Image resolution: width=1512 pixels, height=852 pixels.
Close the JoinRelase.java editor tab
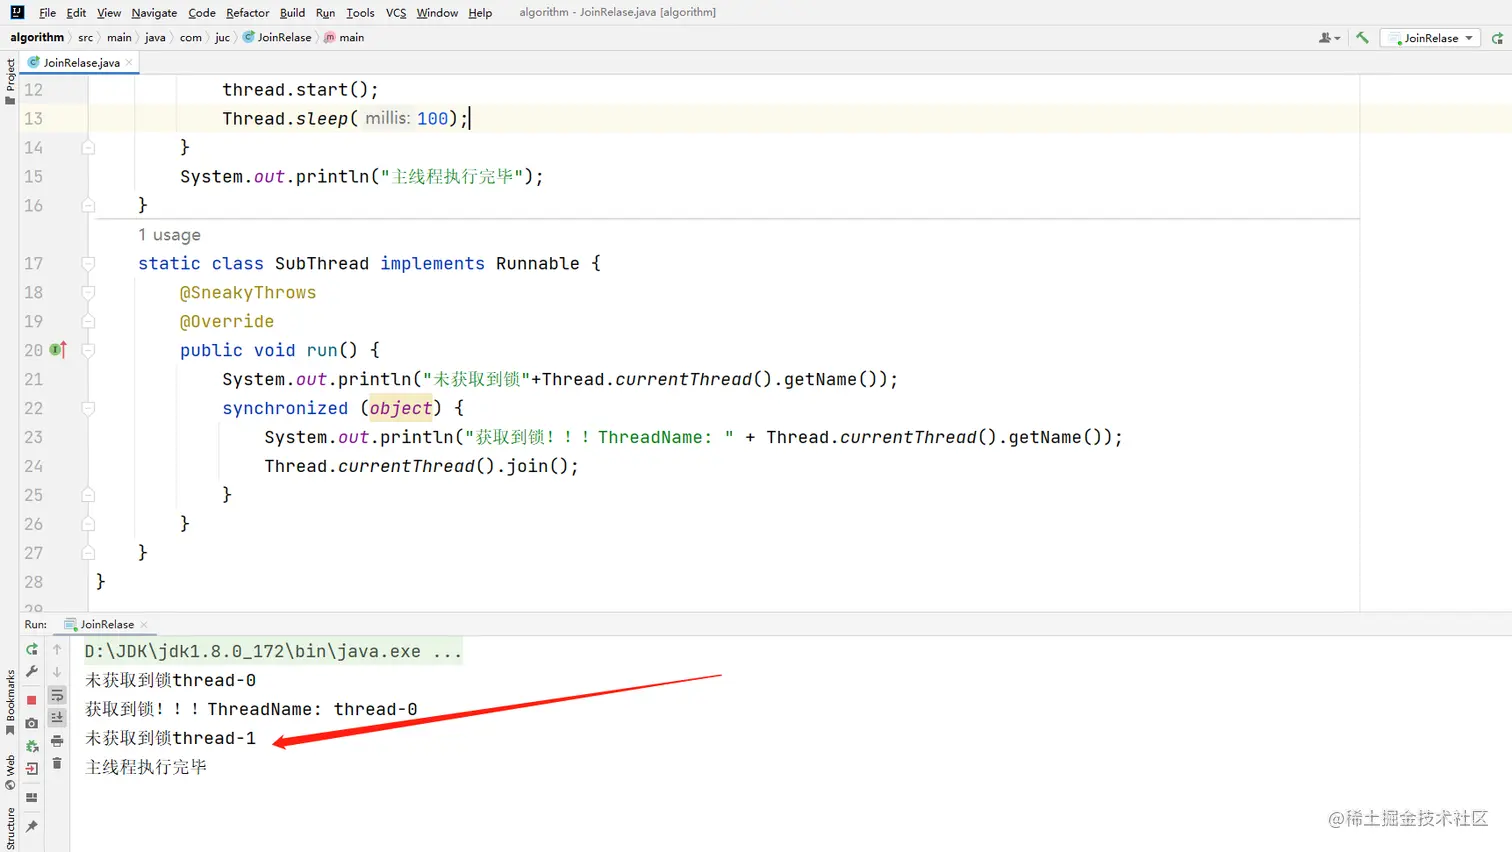(129, 62)
